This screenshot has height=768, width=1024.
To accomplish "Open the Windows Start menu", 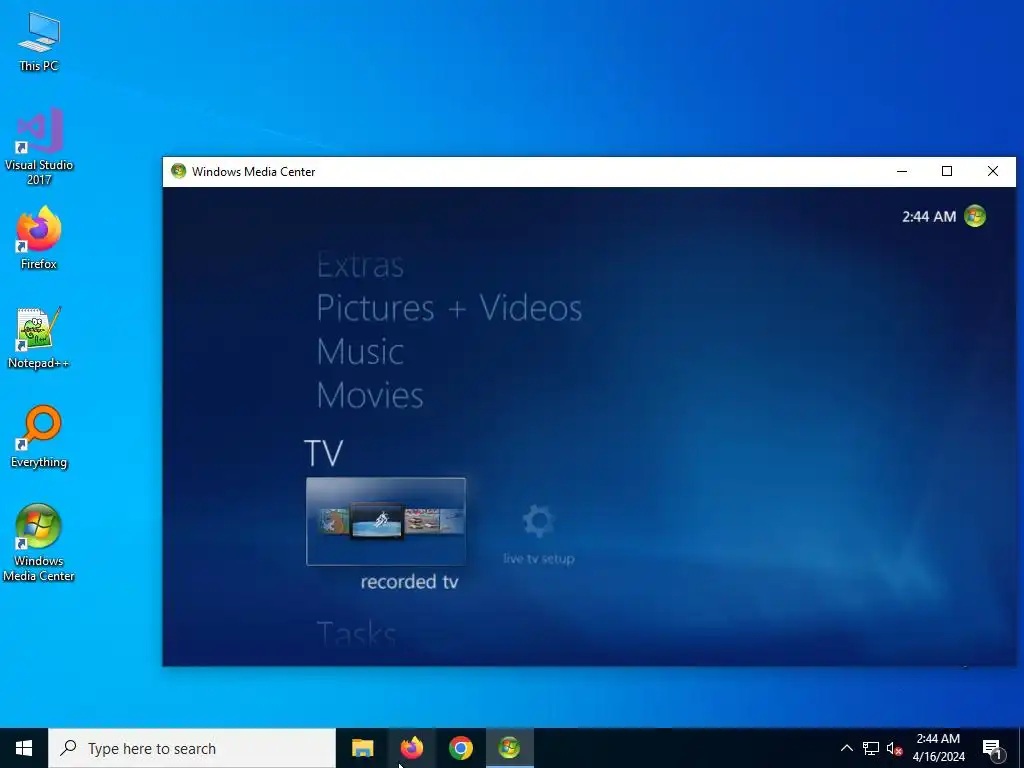I will click(x=24, y=748).
